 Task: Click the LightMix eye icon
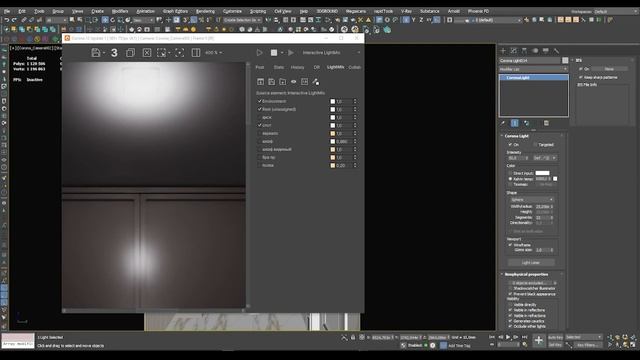coord(293,82)
